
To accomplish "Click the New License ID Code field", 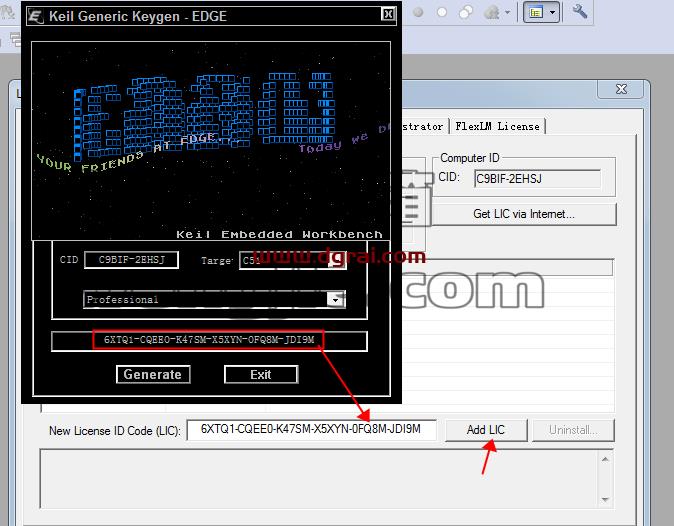I will pyautogui.click(x=311, y=430).
